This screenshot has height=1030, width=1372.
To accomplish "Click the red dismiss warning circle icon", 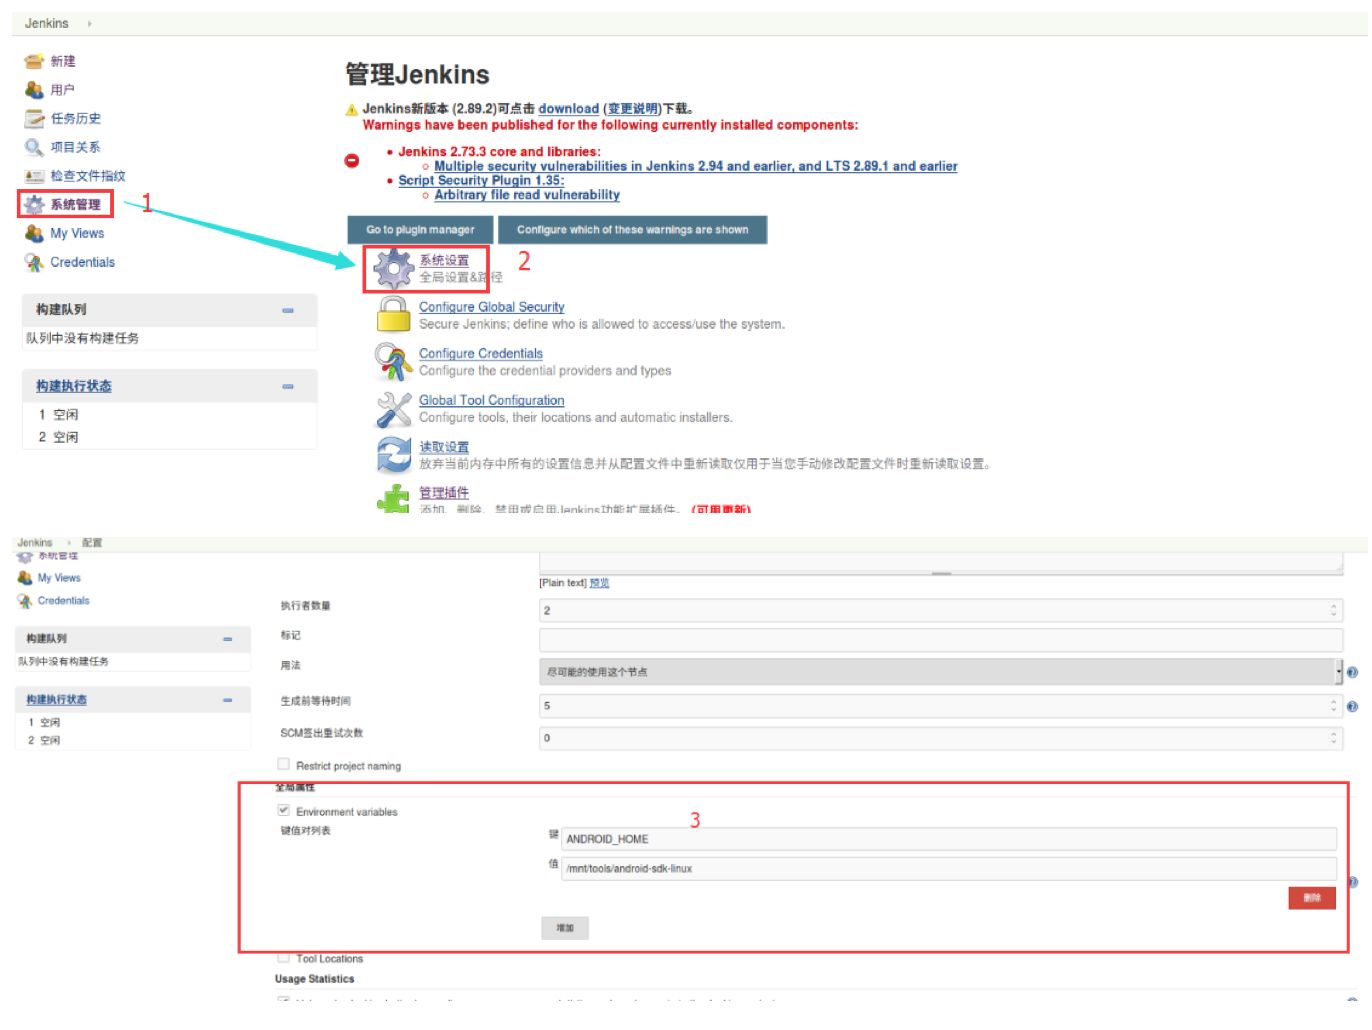I will [x=352, y=160].
